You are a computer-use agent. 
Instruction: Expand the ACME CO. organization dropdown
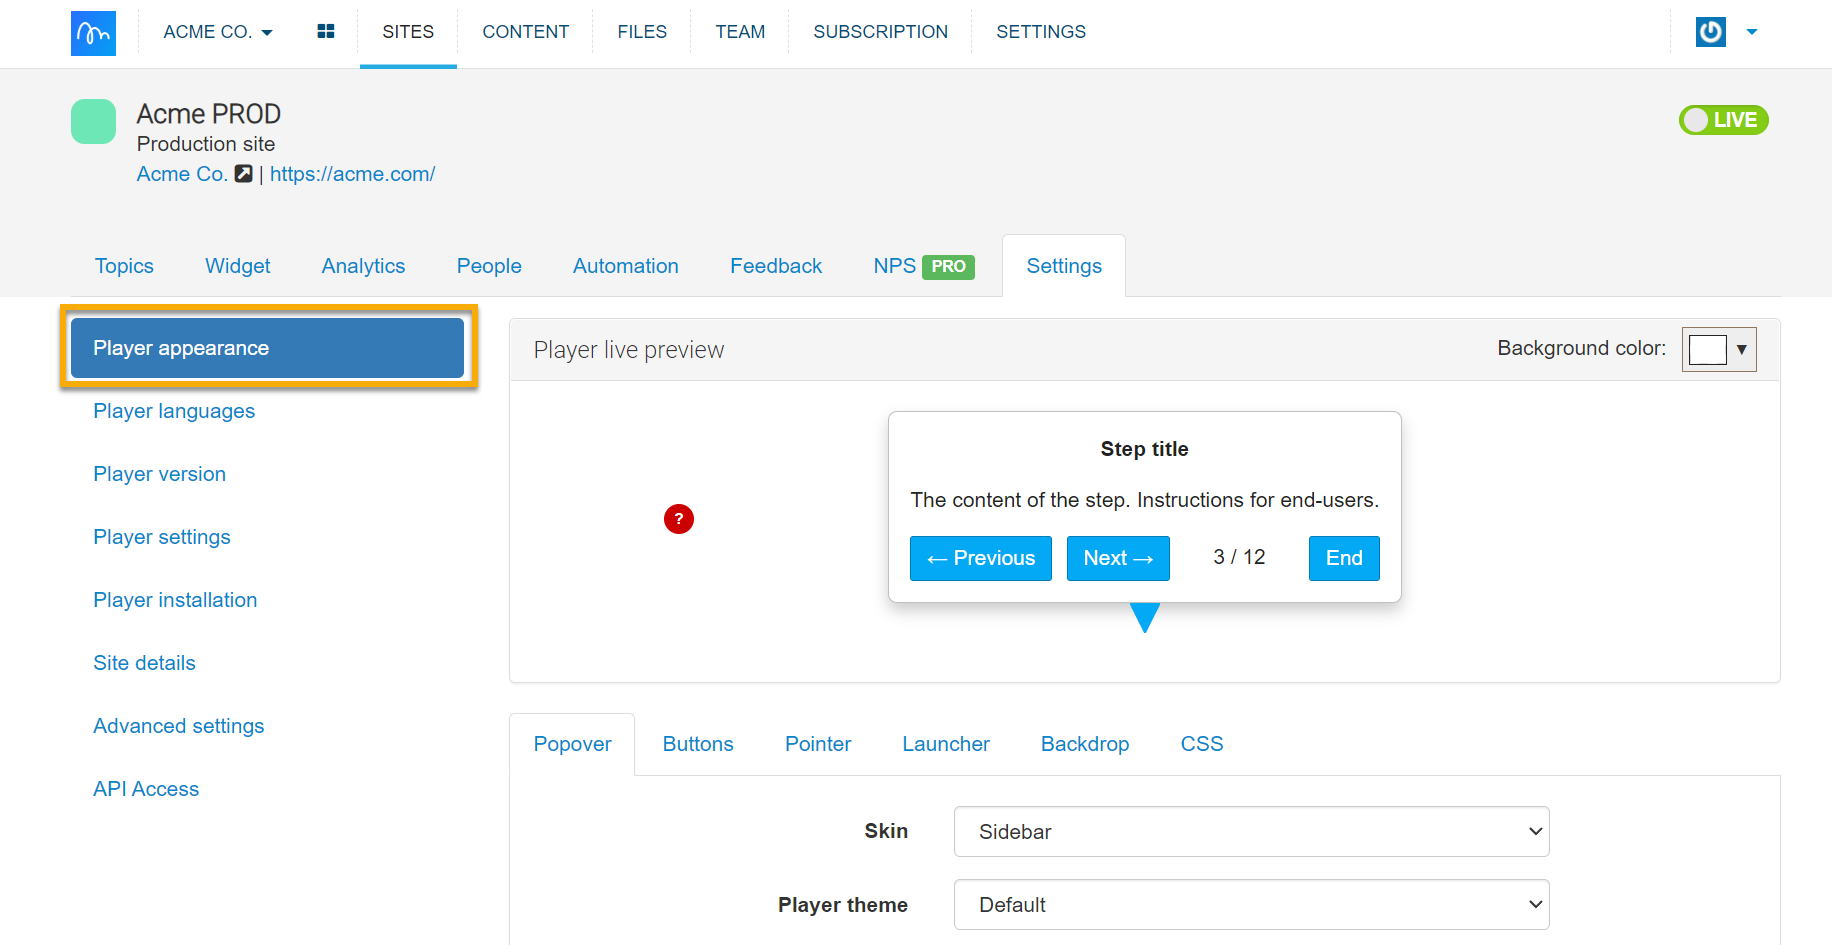click(218, 32)
